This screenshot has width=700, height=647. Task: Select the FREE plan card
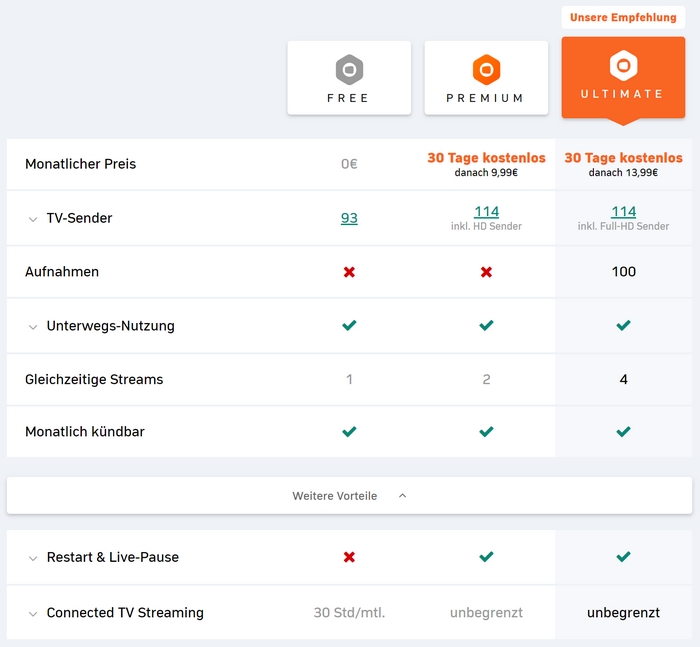pos(349,78)
